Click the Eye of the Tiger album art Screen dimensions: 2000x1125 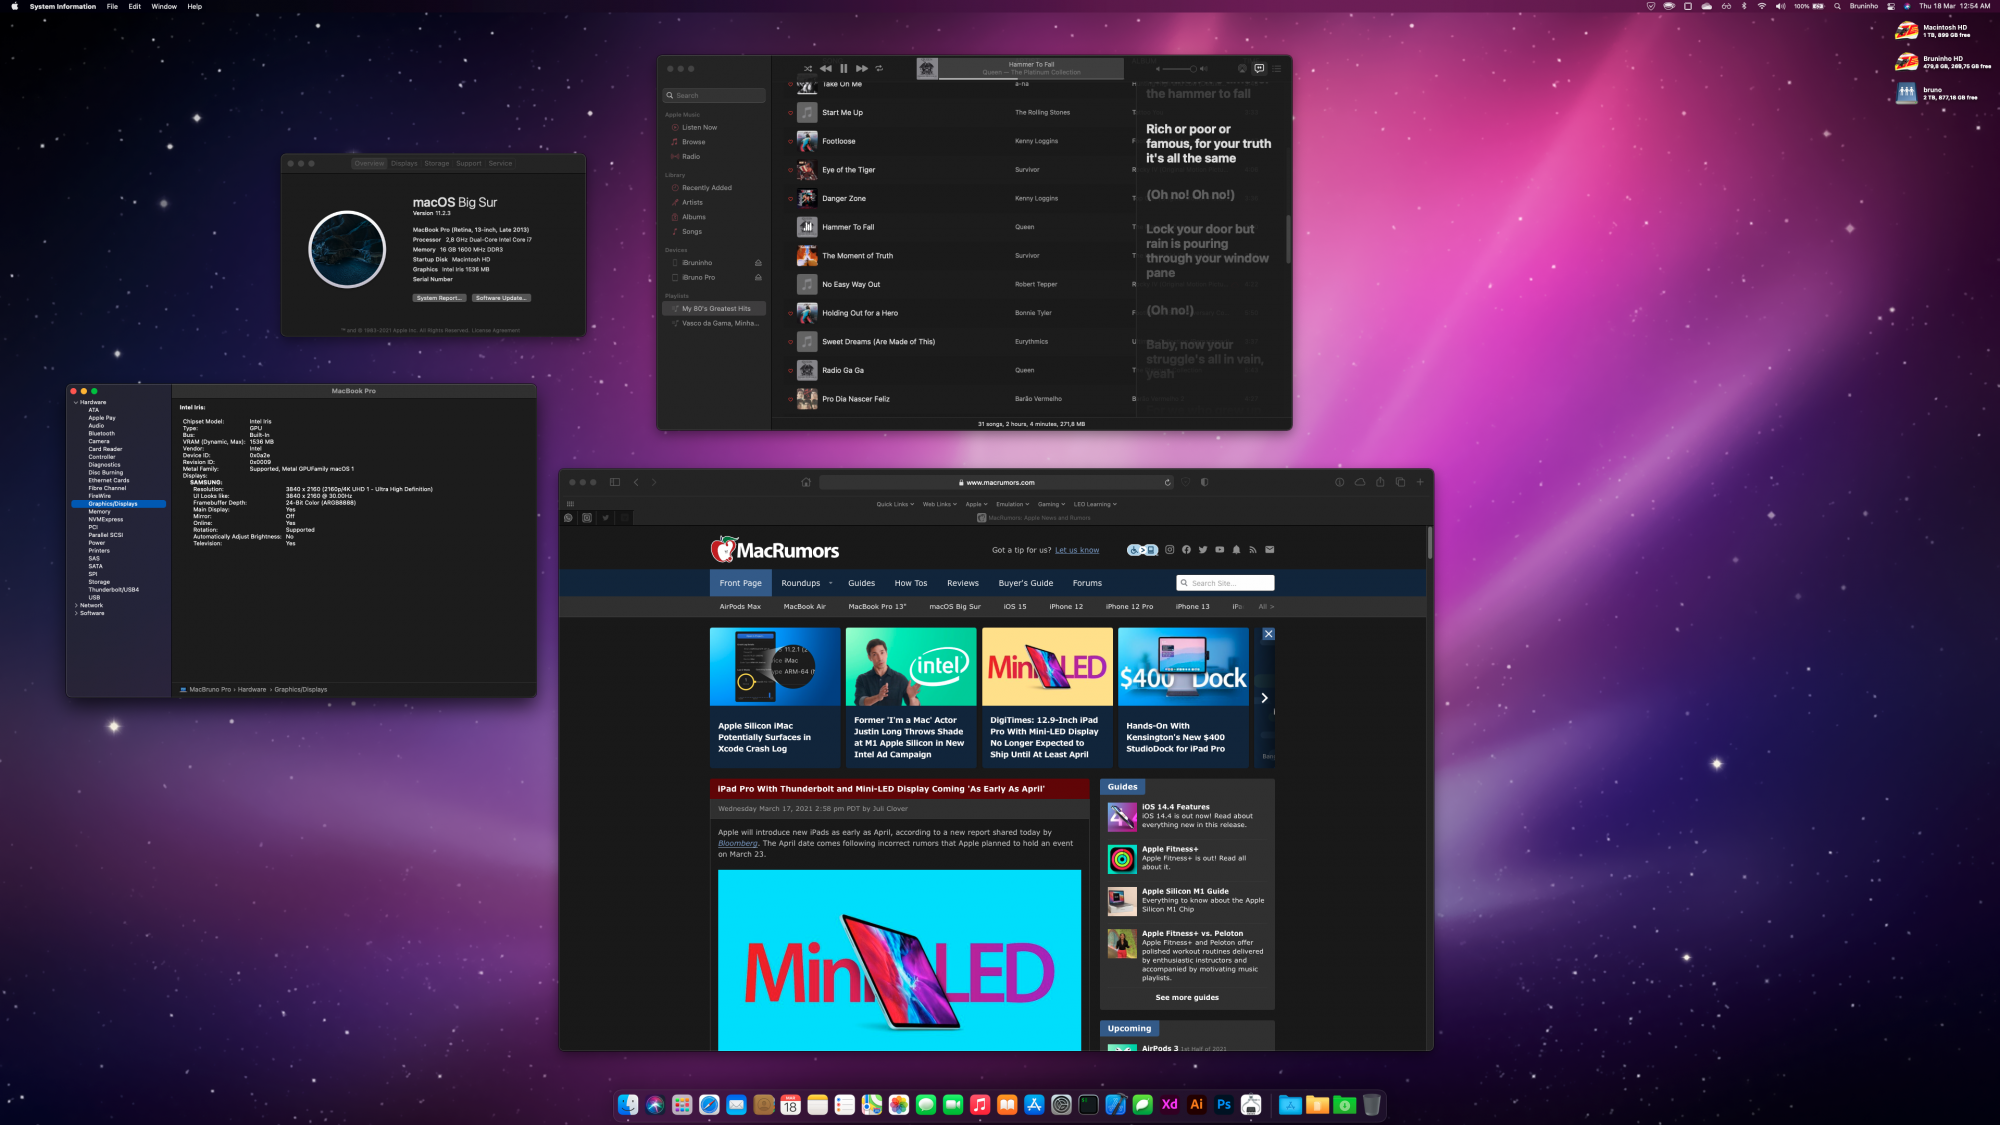(x=807, y=170)
